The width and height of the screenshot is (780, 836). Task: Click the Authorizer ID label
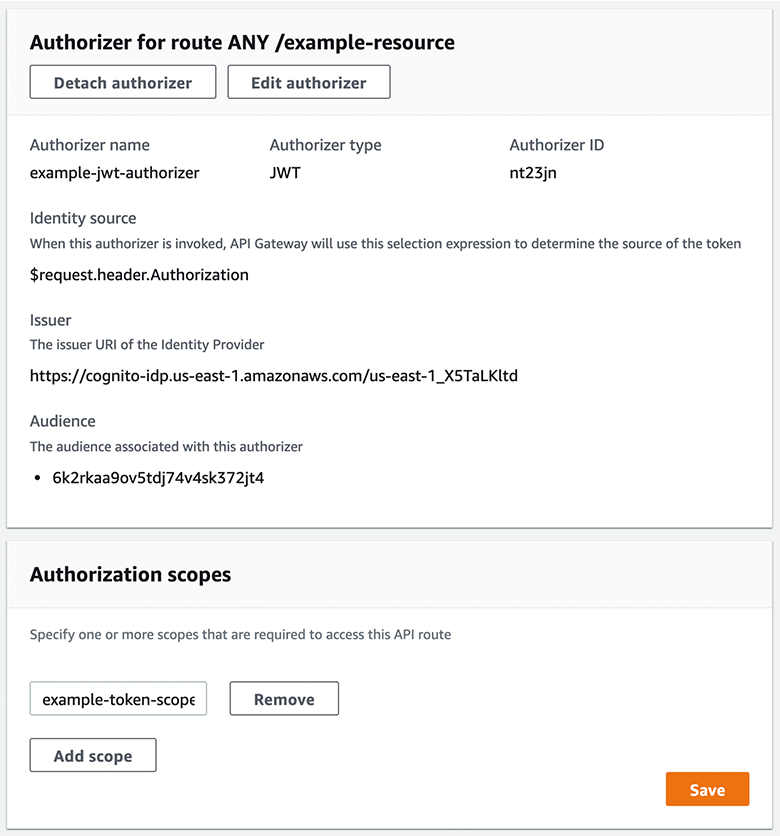[556, 145]
